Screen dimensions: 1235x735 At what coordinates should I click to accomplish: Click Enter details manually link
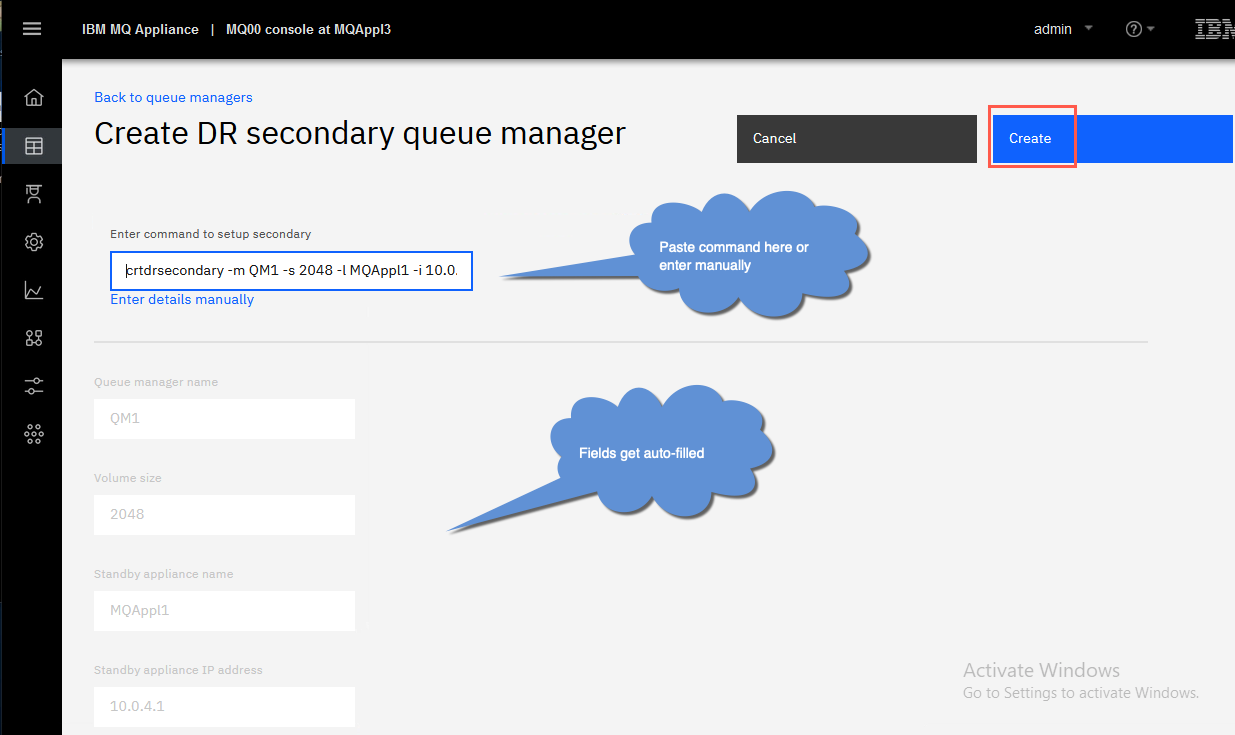coord(182,299)
